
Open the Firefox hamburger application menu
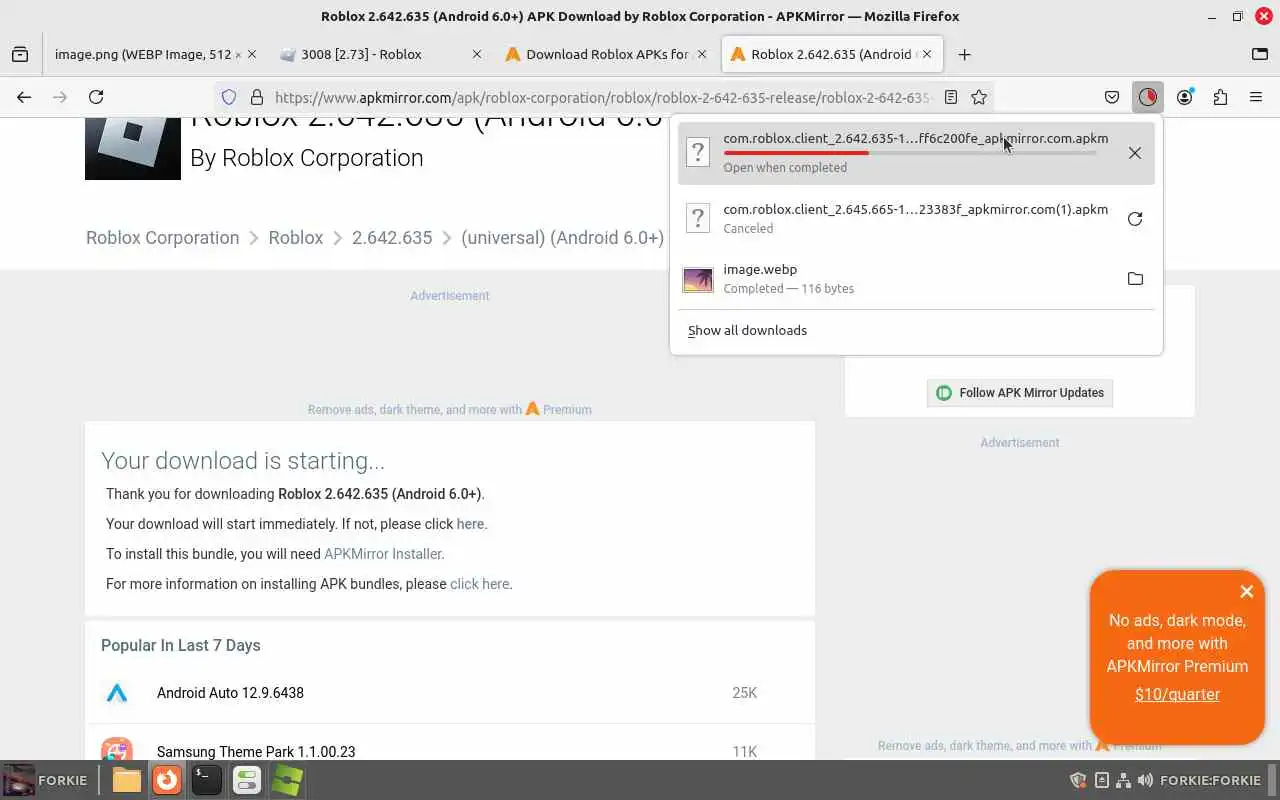point(1256,97)
